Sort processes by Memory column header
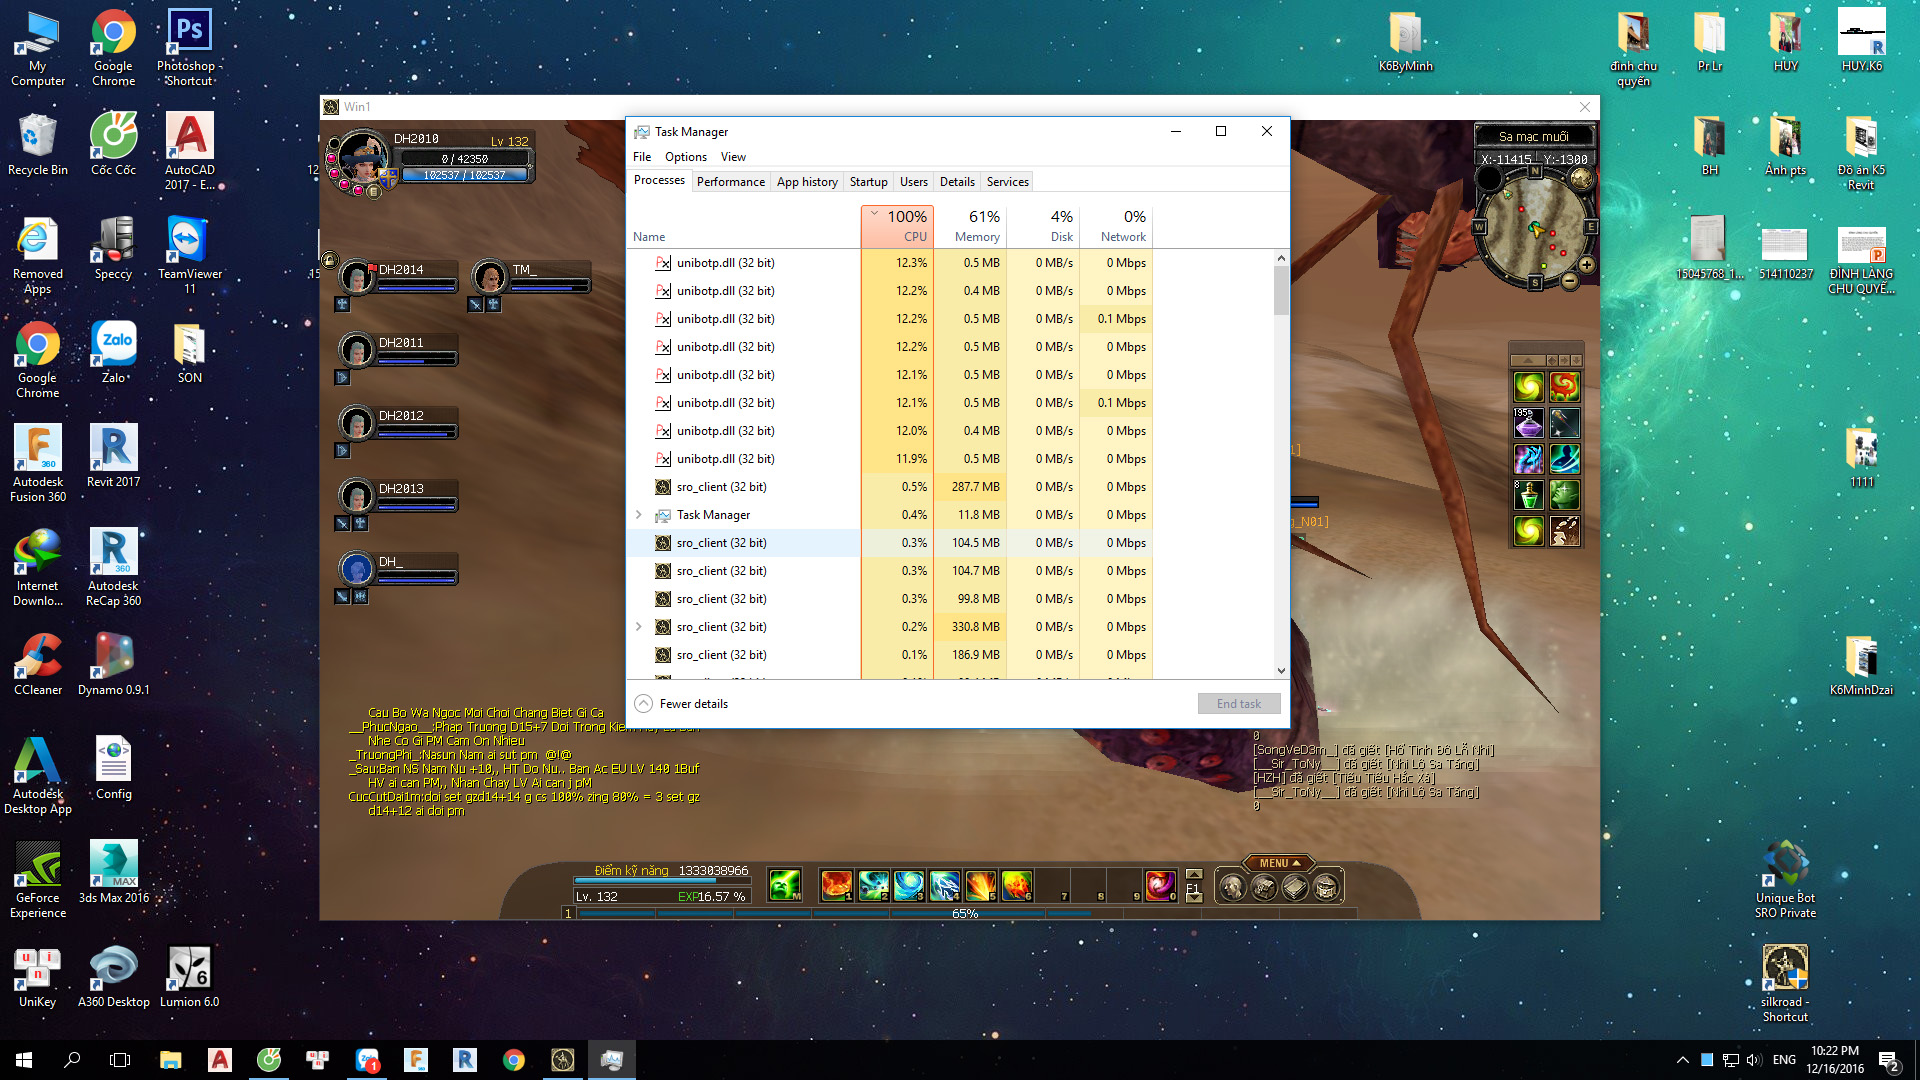 tap(970, 226)
